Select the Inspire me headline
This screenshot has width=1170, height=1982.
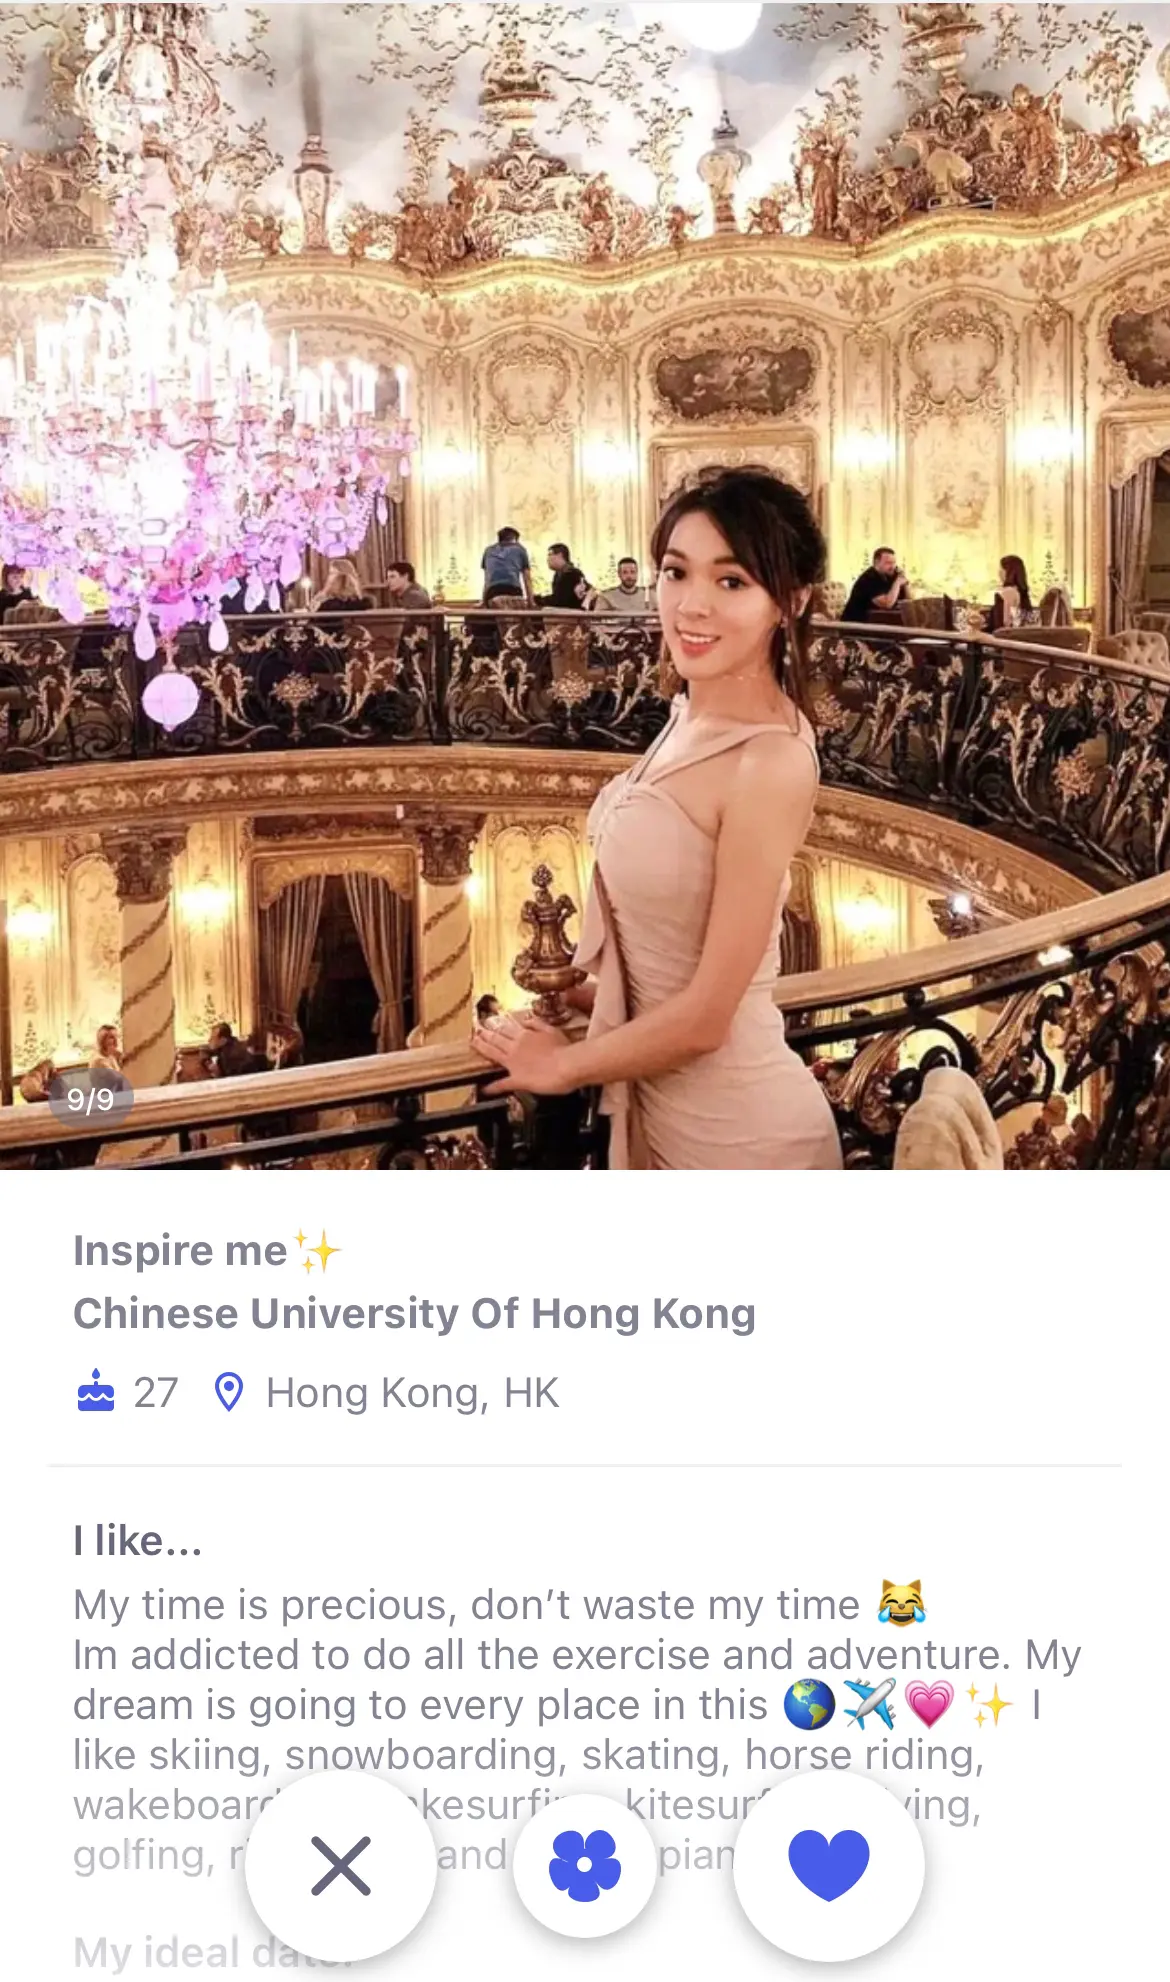(x=180, y=1251)
